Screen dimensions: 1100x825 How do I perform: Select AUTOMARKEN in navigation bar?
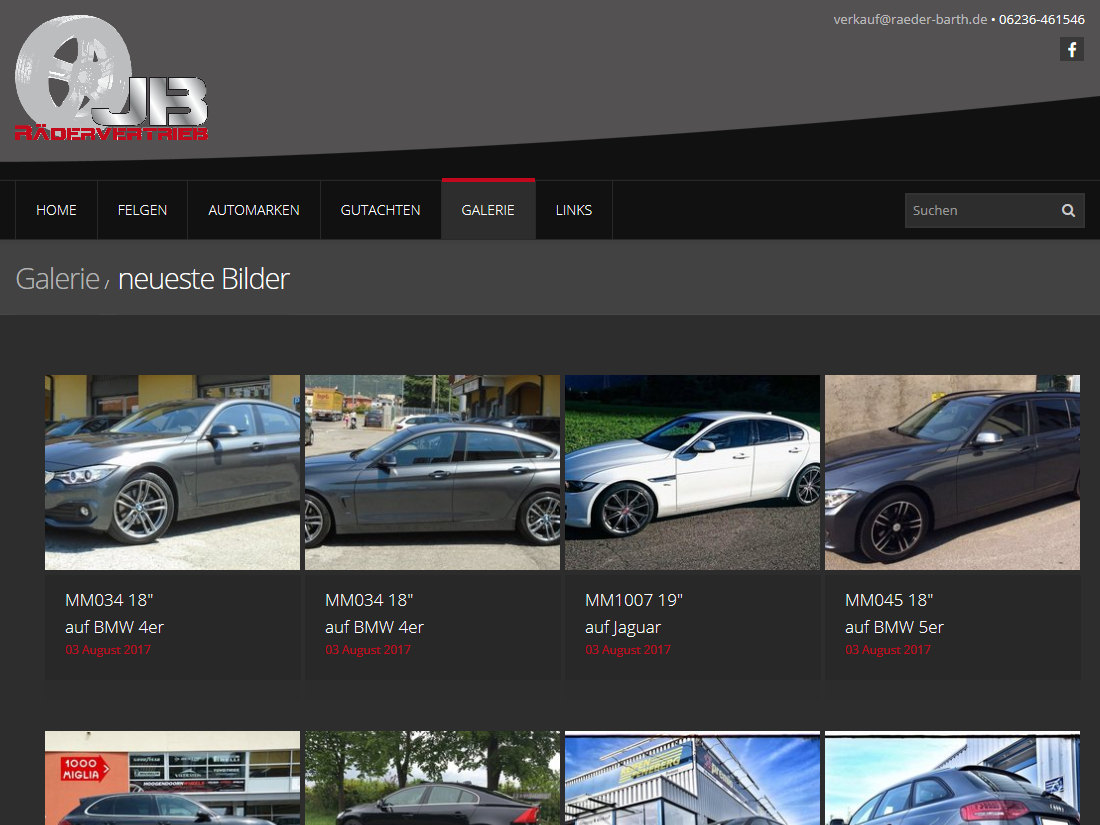254,210
